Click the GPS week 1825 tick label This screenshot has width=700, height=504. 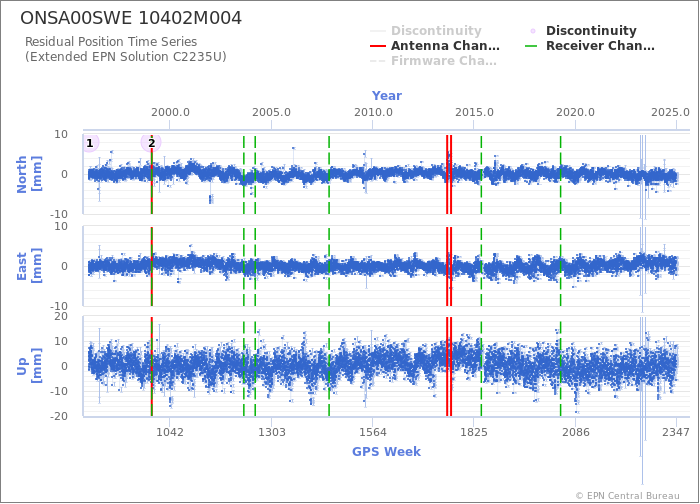[x=474, y=432]
